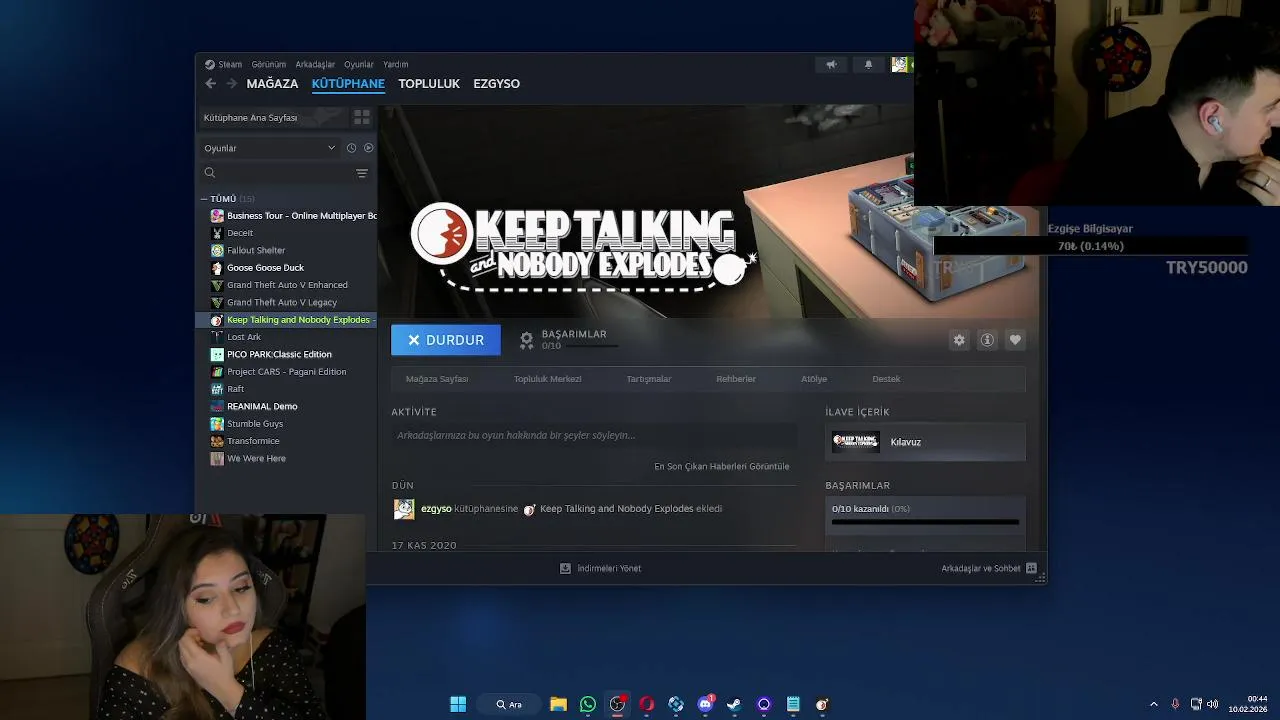The width and height of the screenshot is (1280, 720).
Task: Select Grand Theft Auto V Enhanced
Action: click(286, 285)
